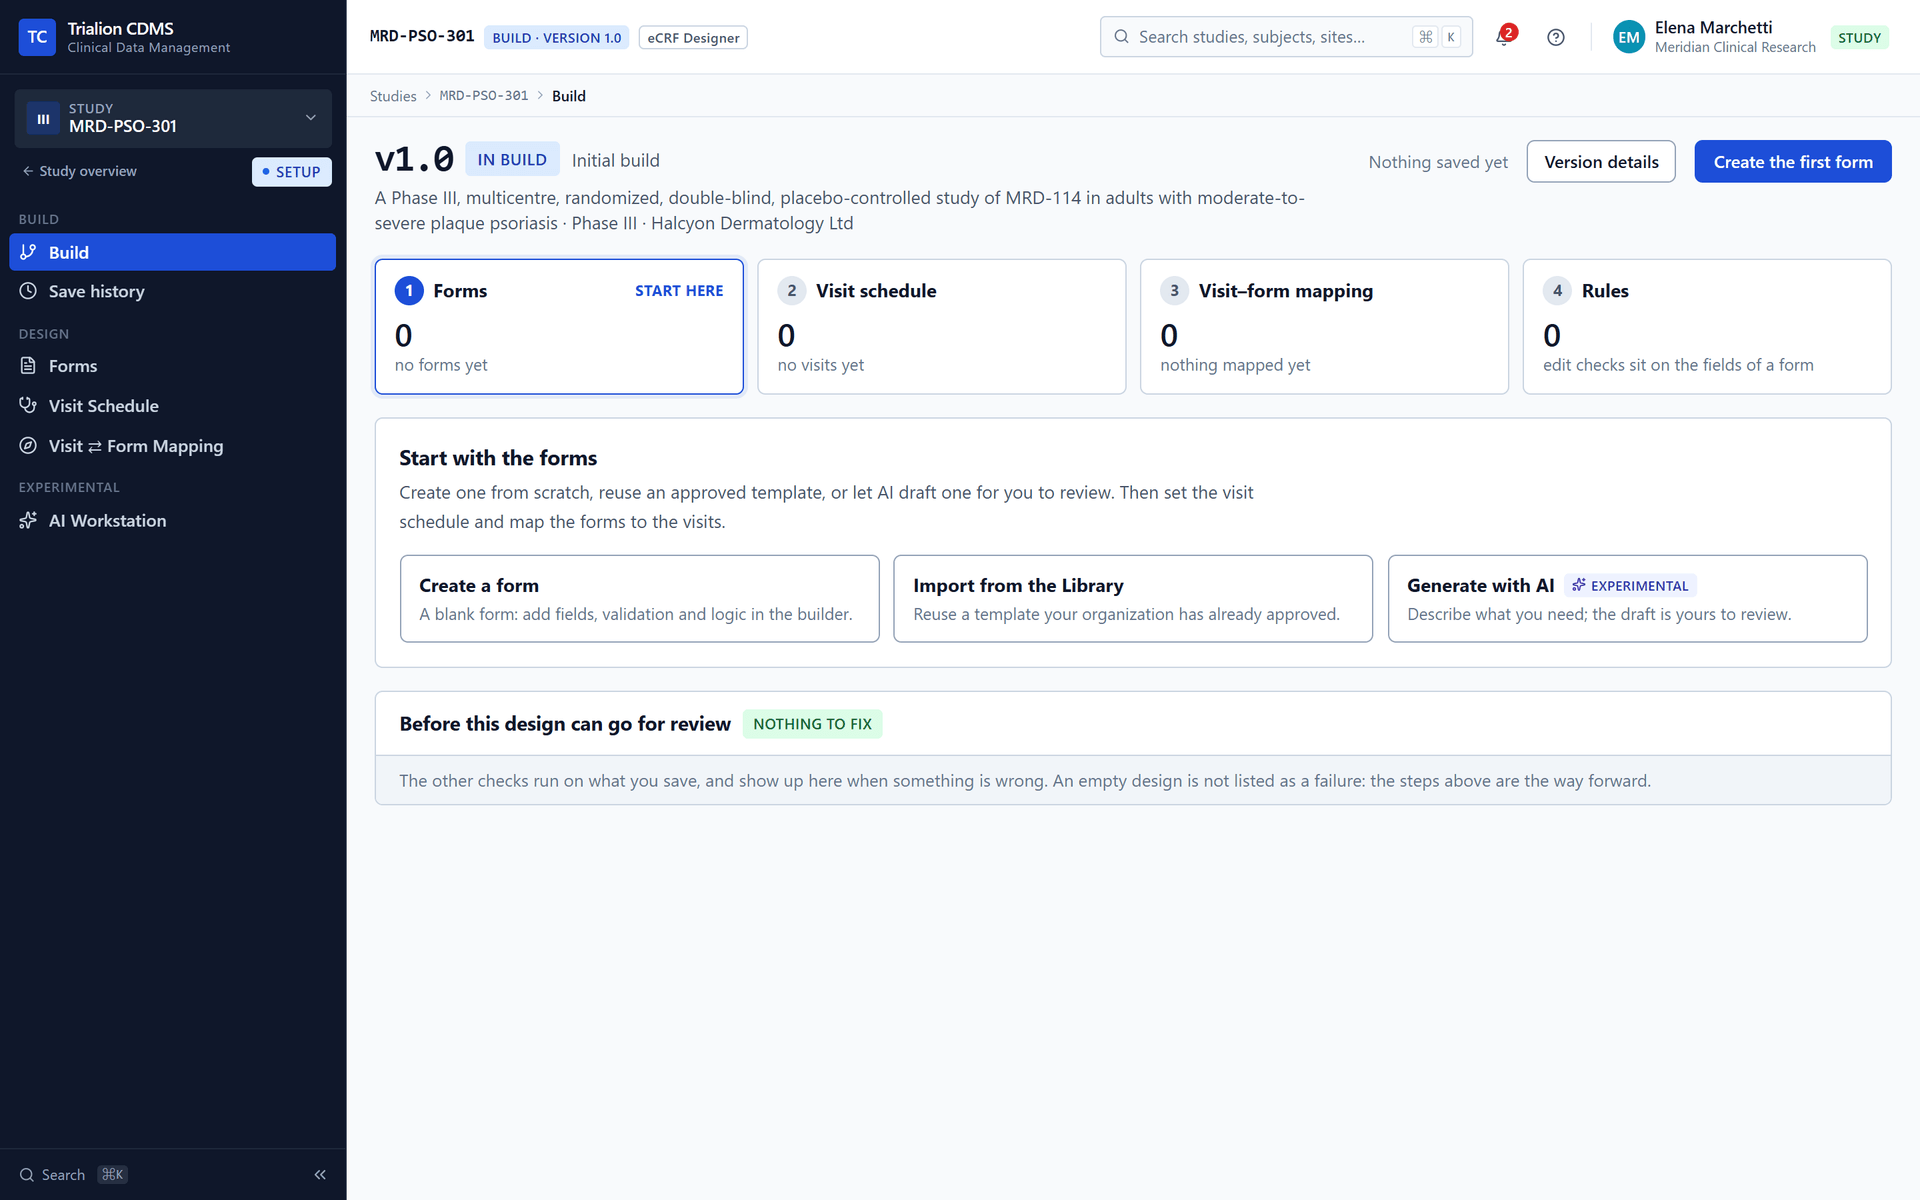The image size is (1920, 1200).
Task: Open the Forms step card
Action: coord(559,327)
